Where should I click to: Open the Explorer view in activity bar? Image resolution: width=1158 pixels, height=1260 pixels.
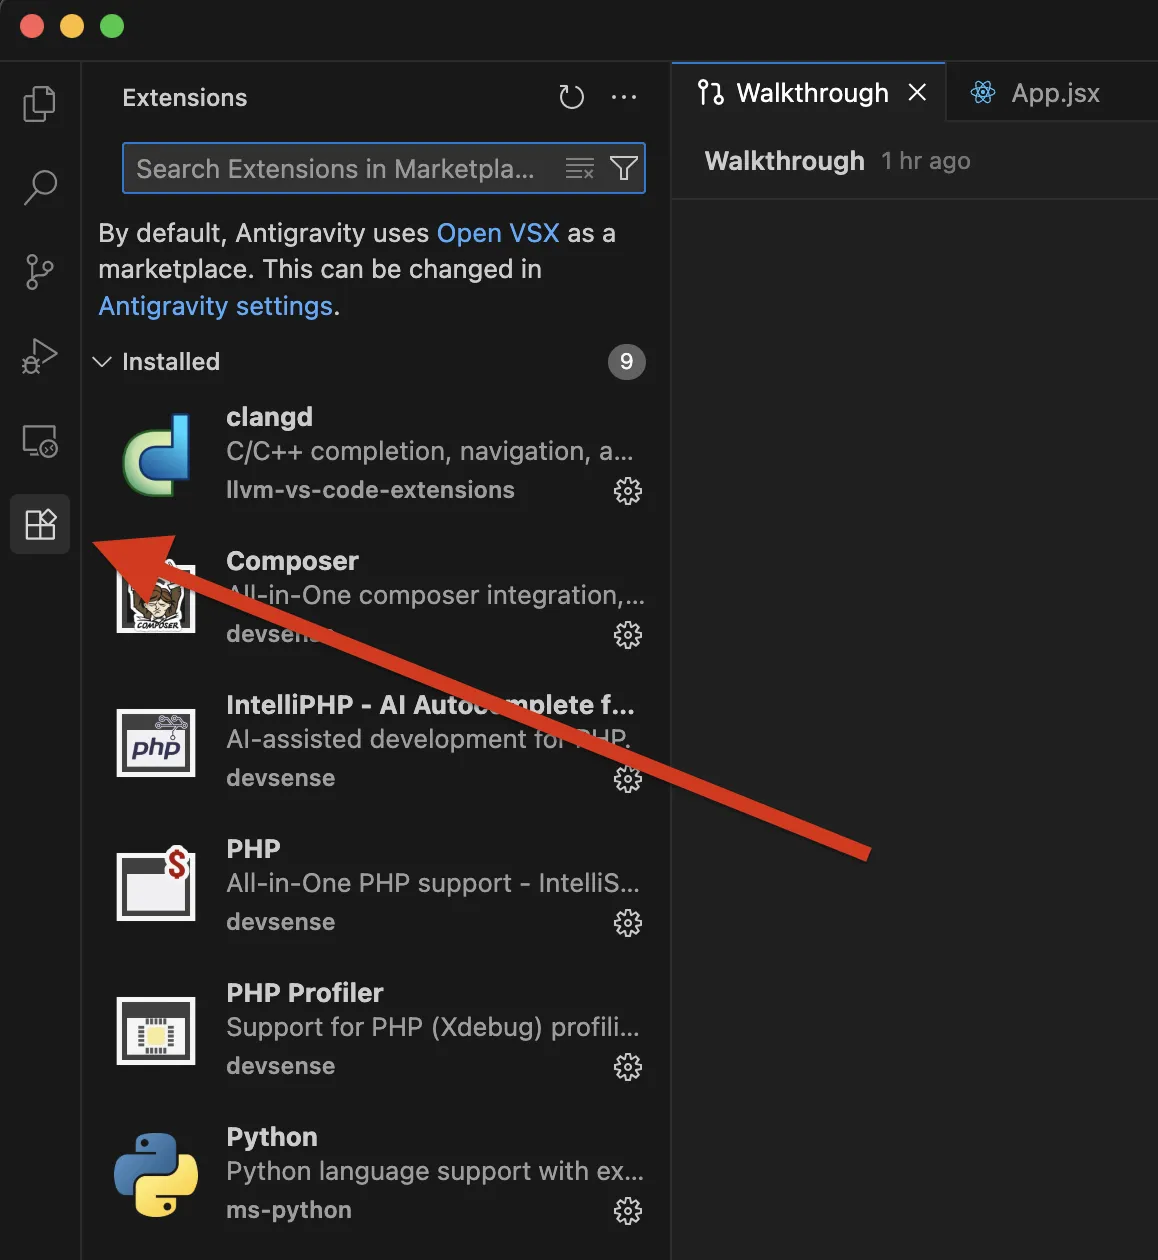click(x=40, y=104)
